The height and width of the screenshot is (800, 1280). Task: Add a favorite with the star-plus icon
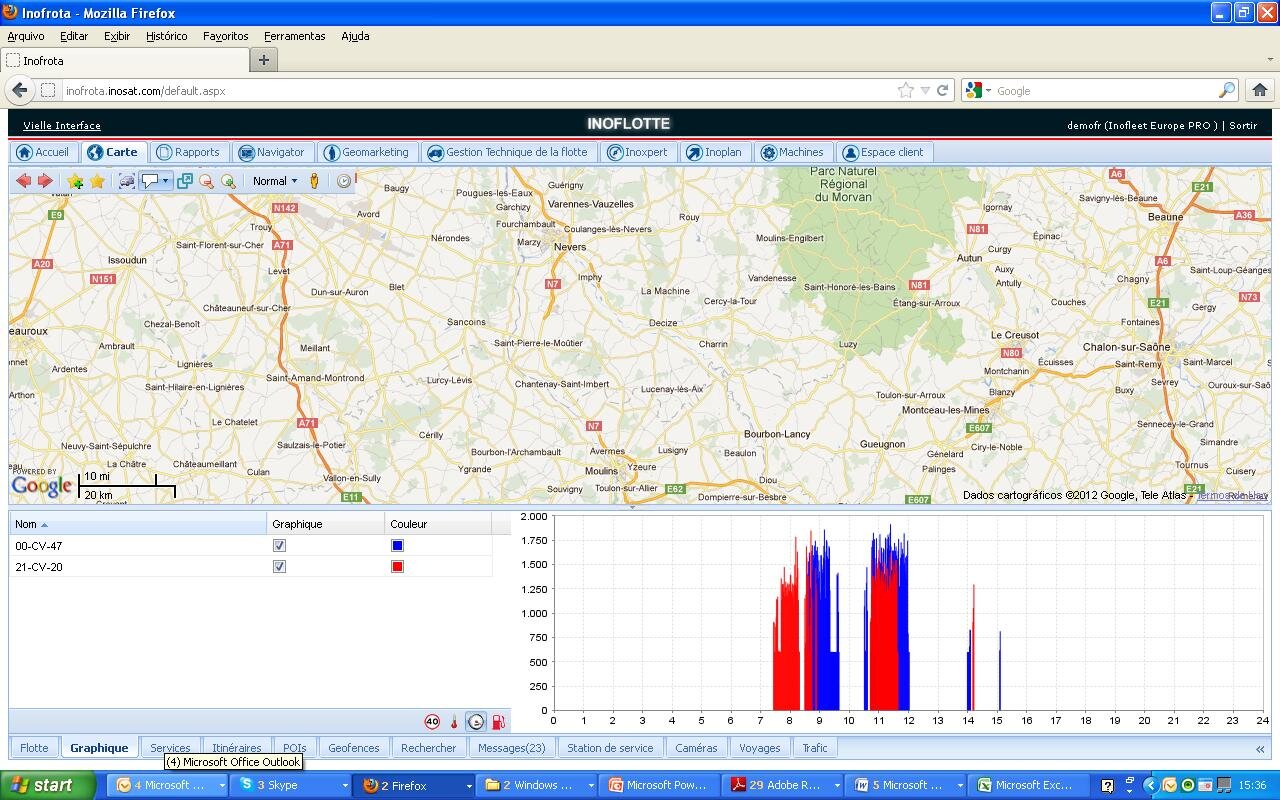75,181
